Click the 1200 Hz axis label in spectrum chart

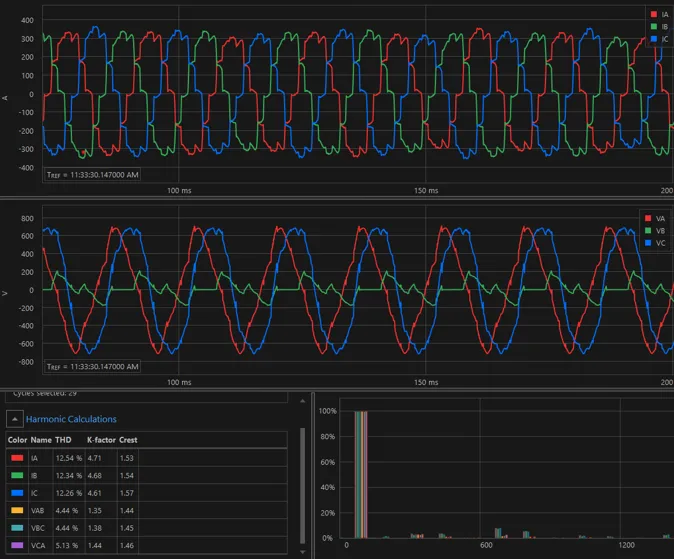point(626,545)
